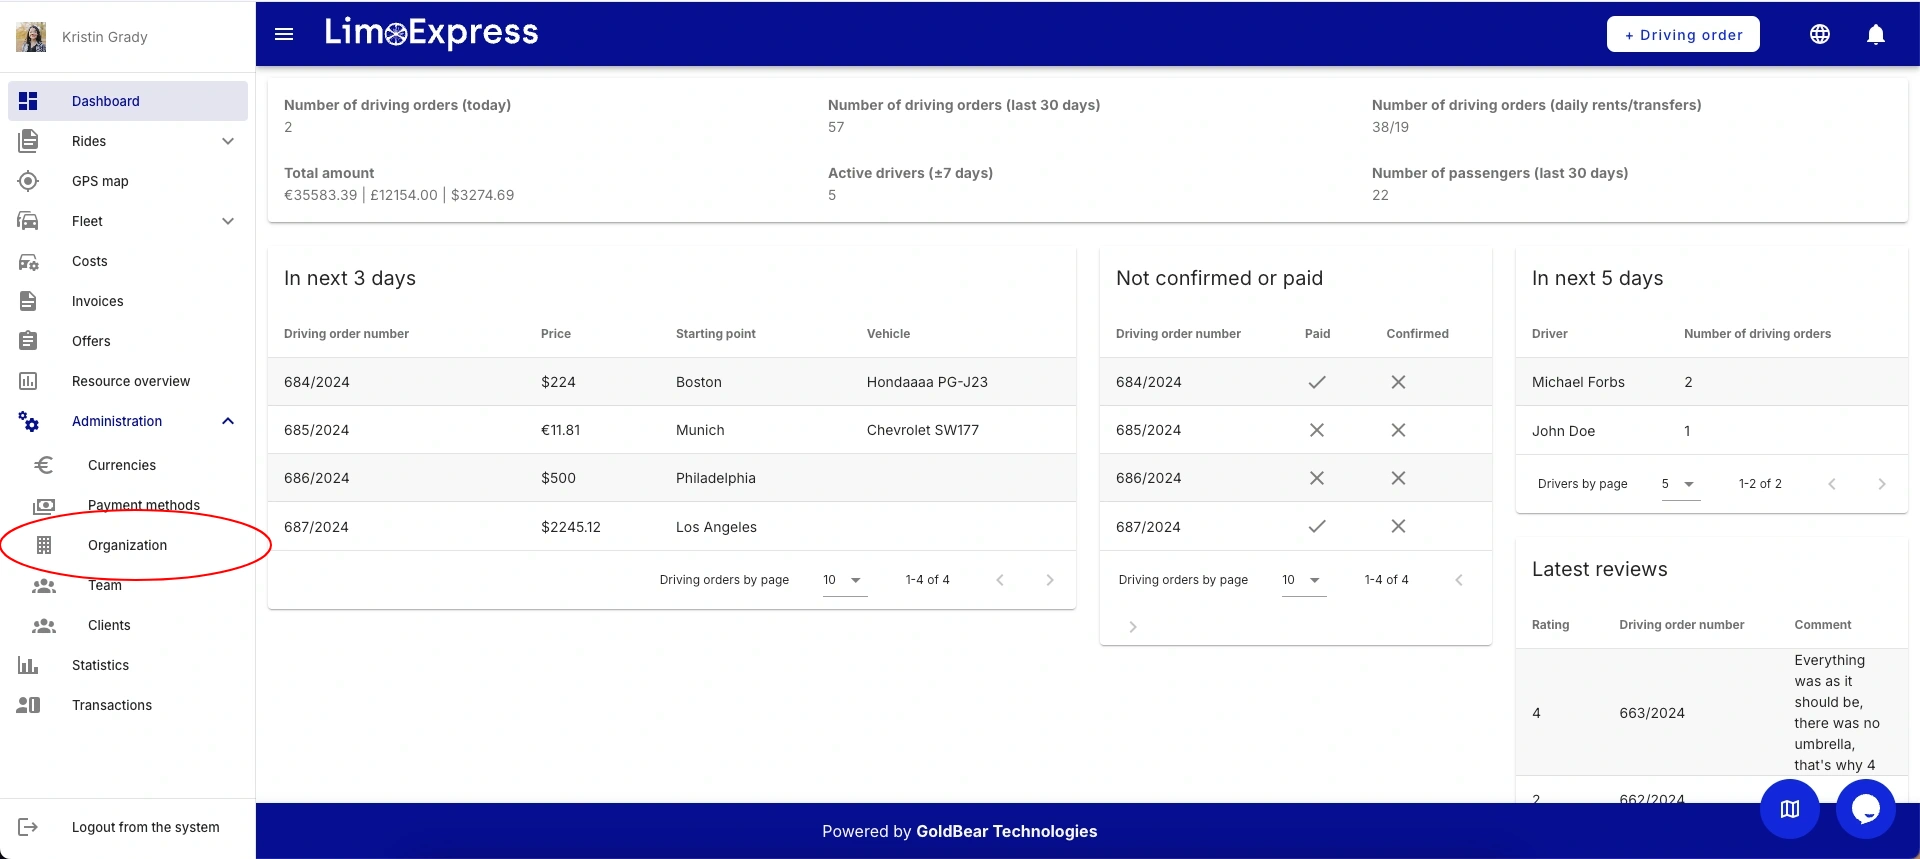The height and width of the screenshot is (859, 1920).
Task: Select driving order 687/2024 row in next 3 days
Action: (x=316, y=527)
